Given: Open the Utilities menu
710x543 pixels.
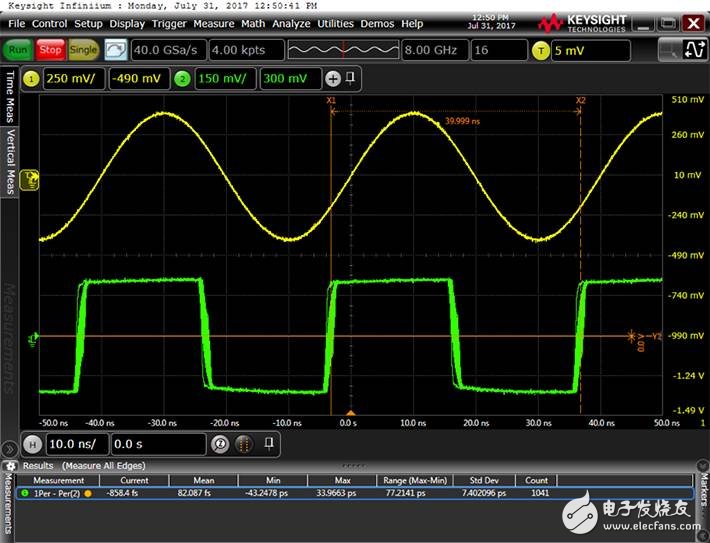Looking at the screenshot, I should click(x=335, y=24).
